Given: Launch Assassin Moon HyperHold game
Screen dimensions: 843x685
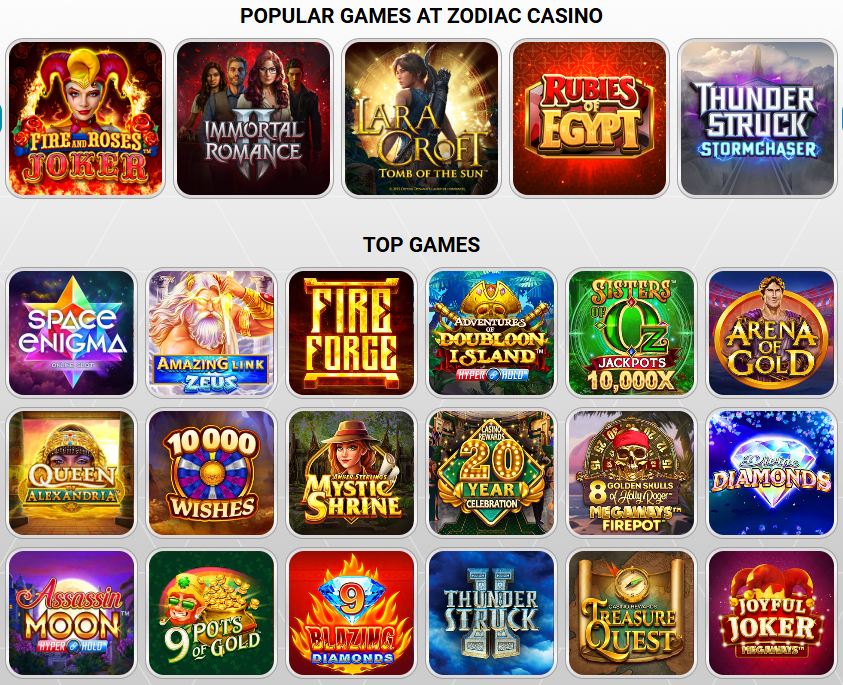Looking at the screenshot, I should tap(72, 613).
